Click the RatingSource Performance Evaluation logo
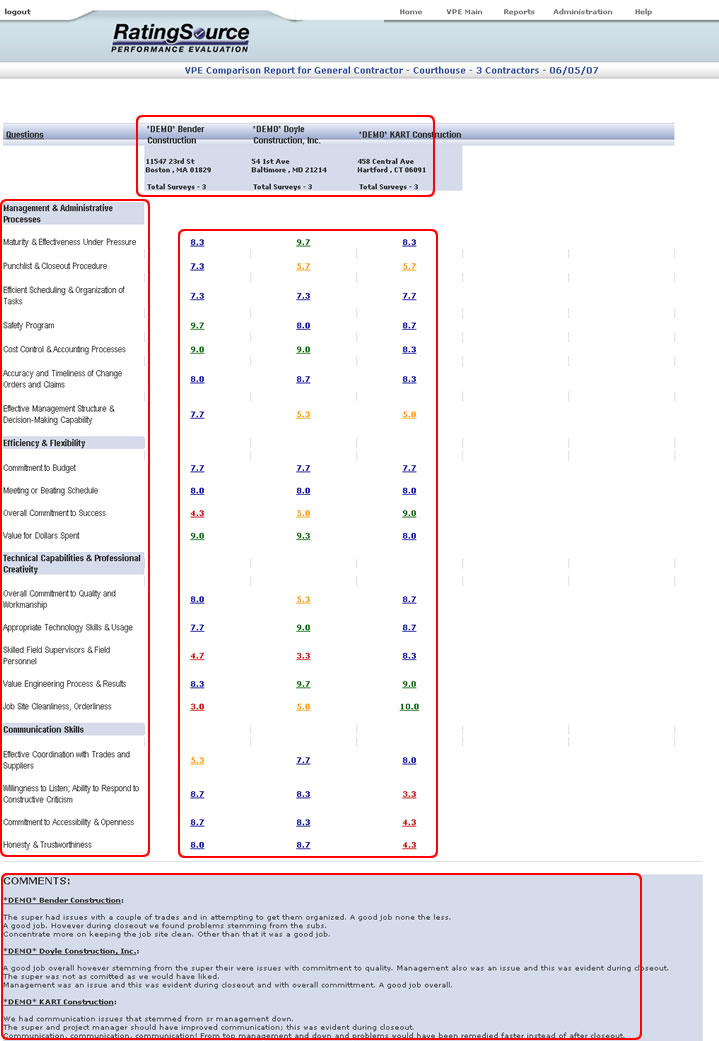 (x=180, y=39)
